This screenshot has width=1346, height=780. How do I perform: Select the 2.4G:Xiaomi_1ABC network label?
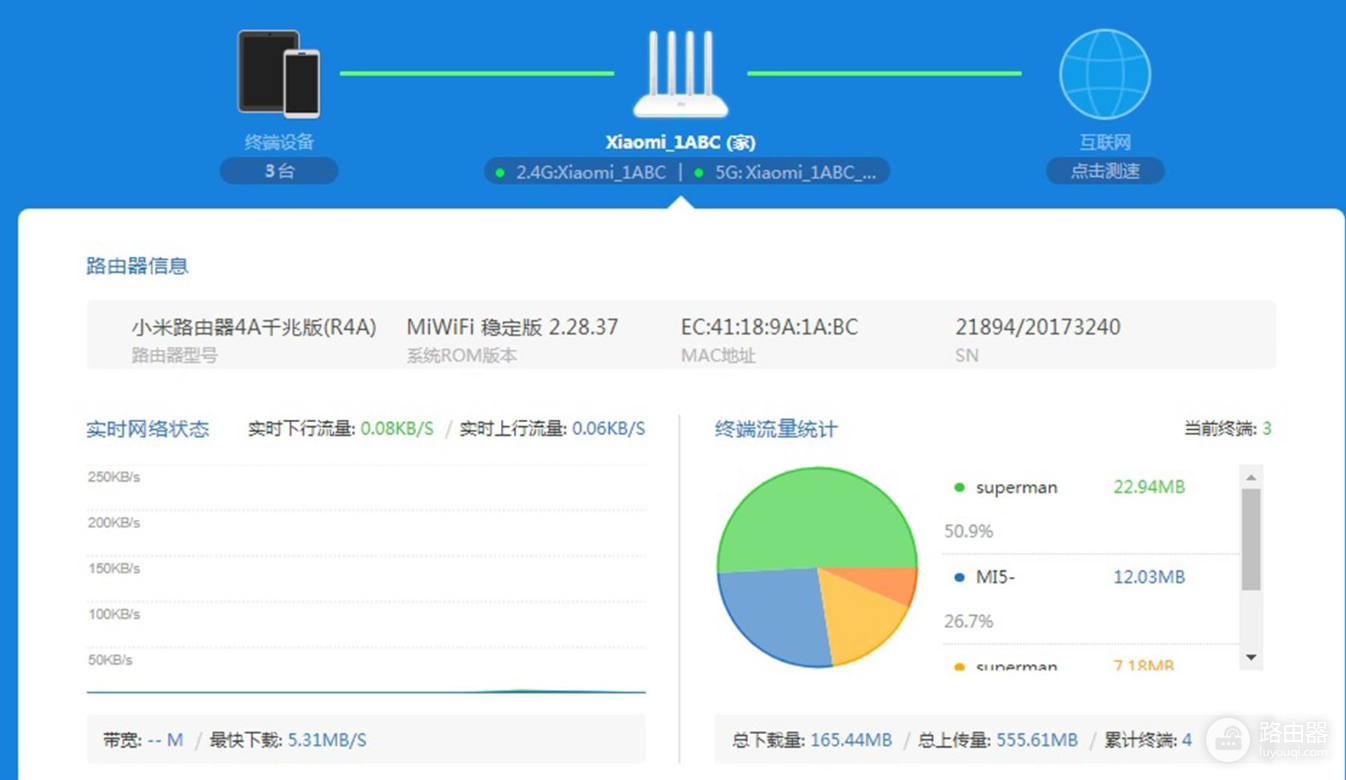pyautogui.click(x=591, y=172)
